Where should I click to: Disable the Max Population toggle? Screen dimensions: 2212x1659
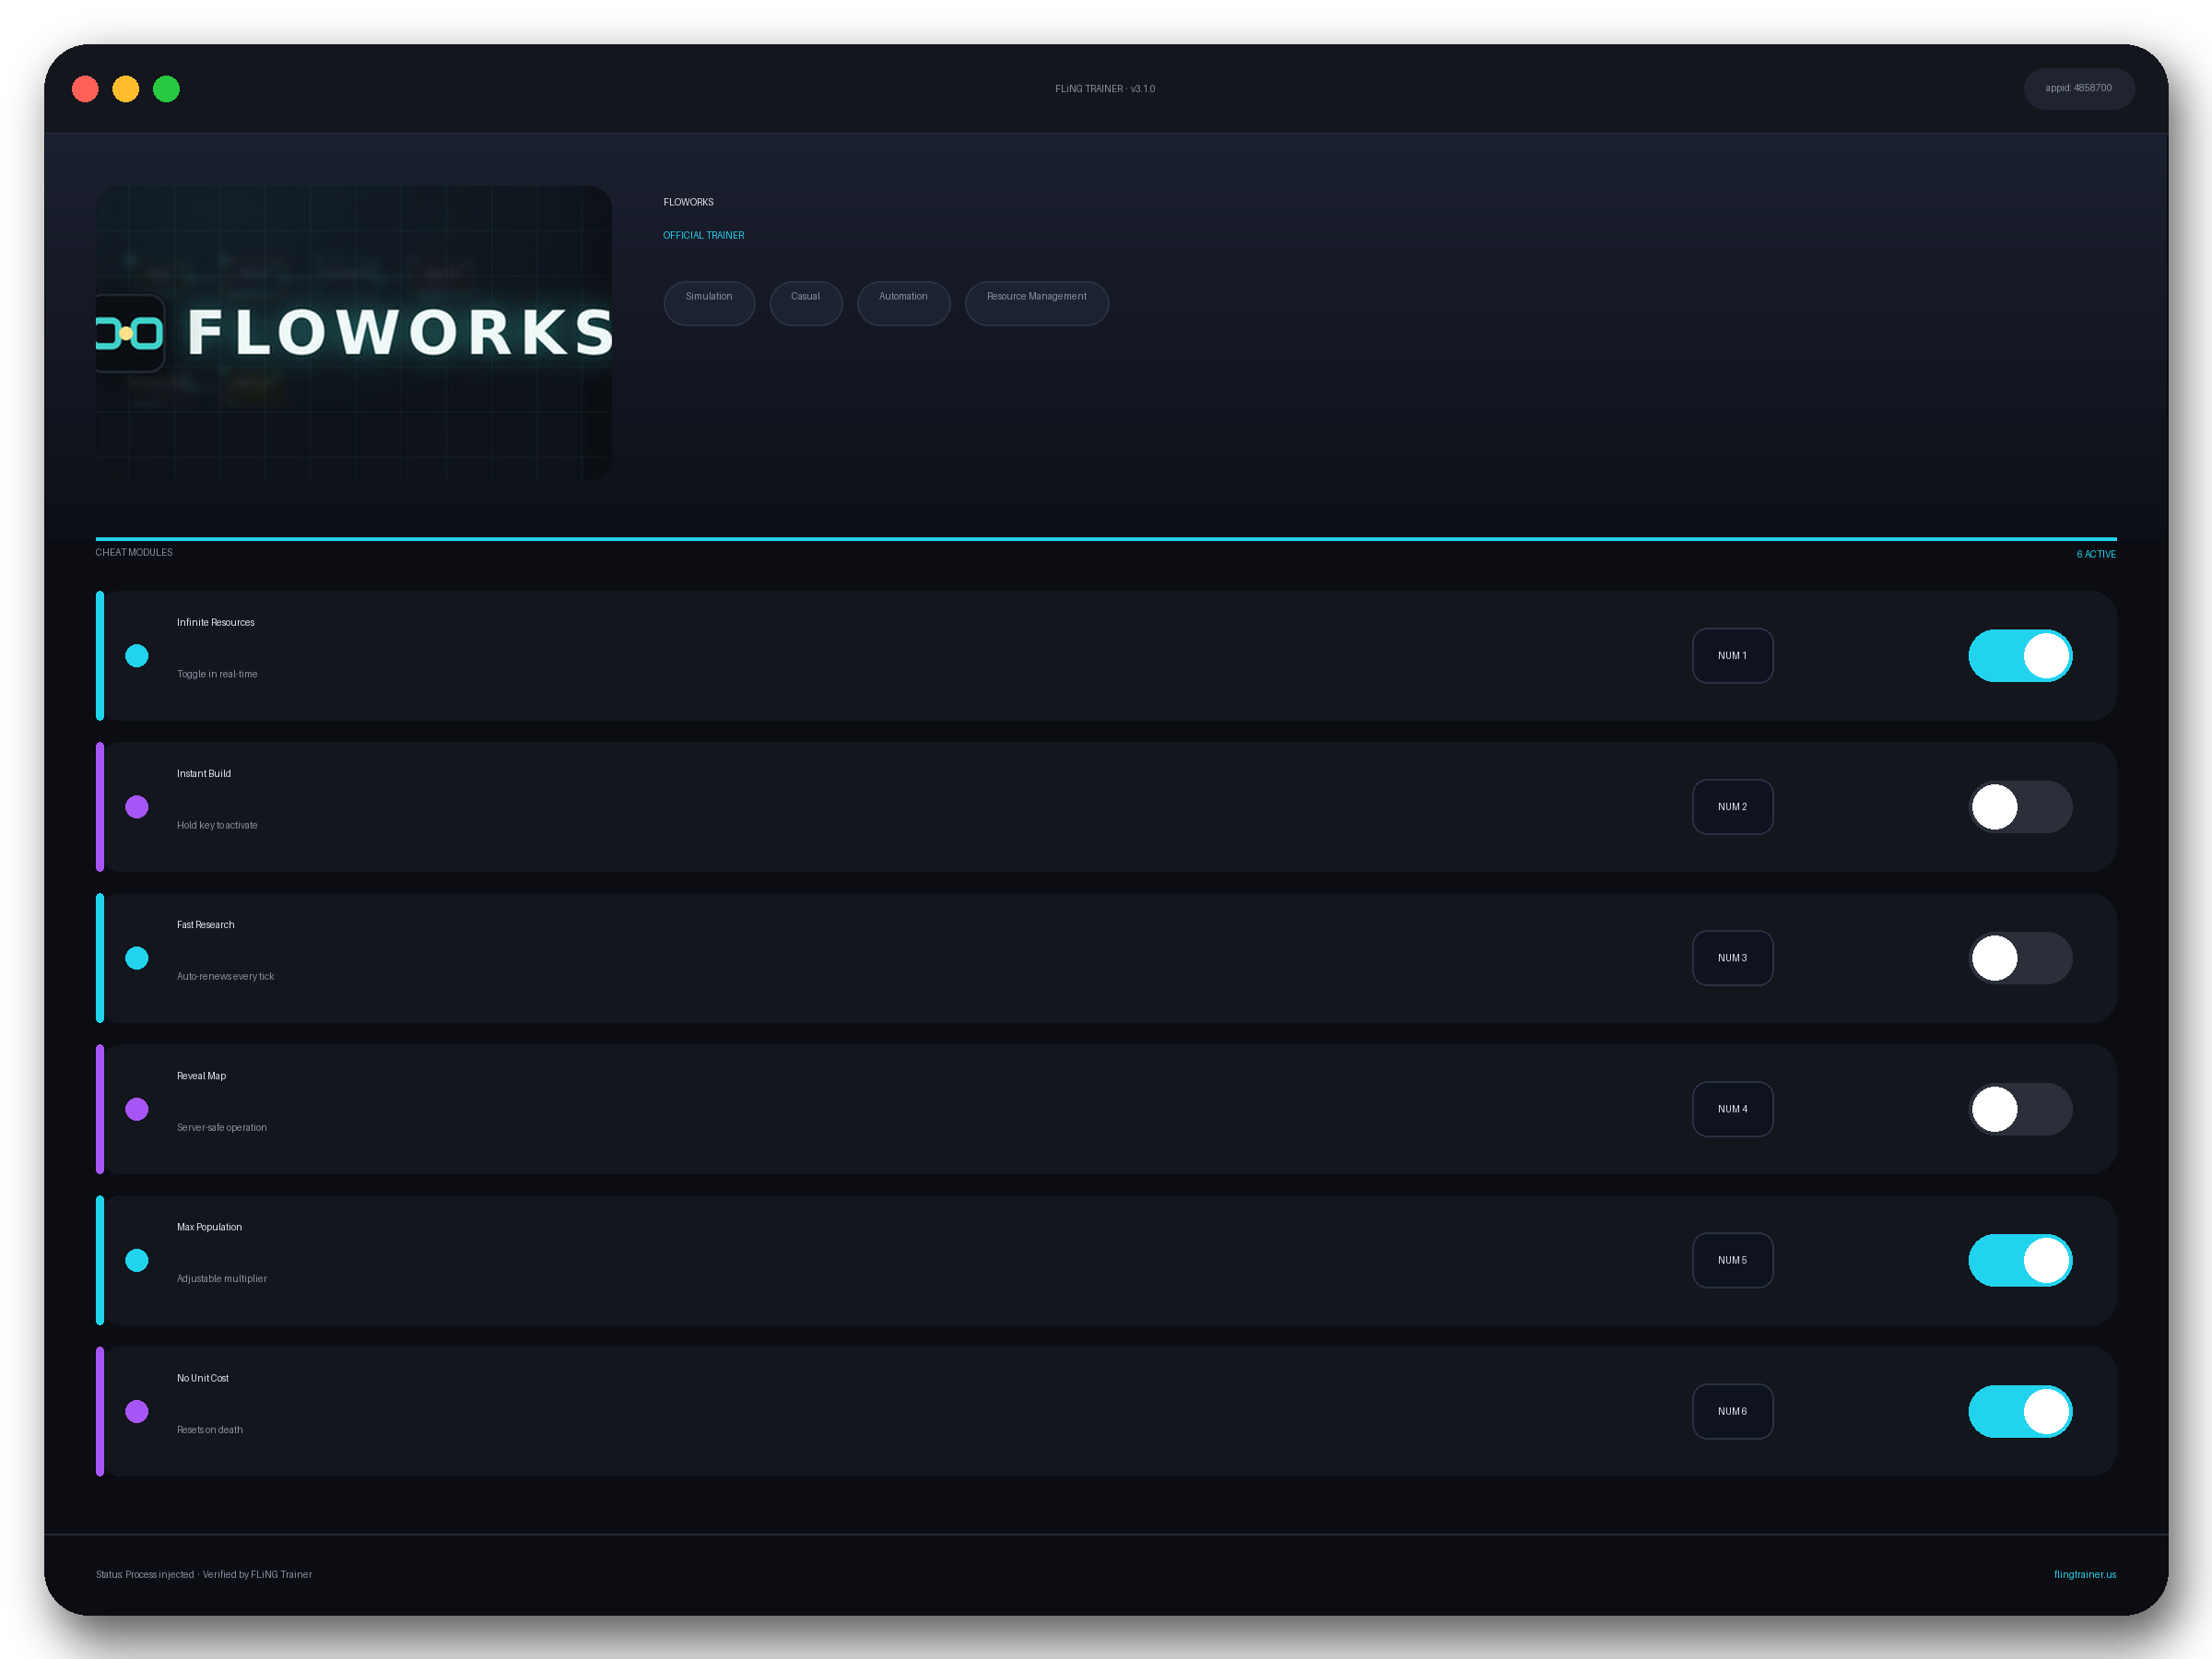pos(2020,1260)
